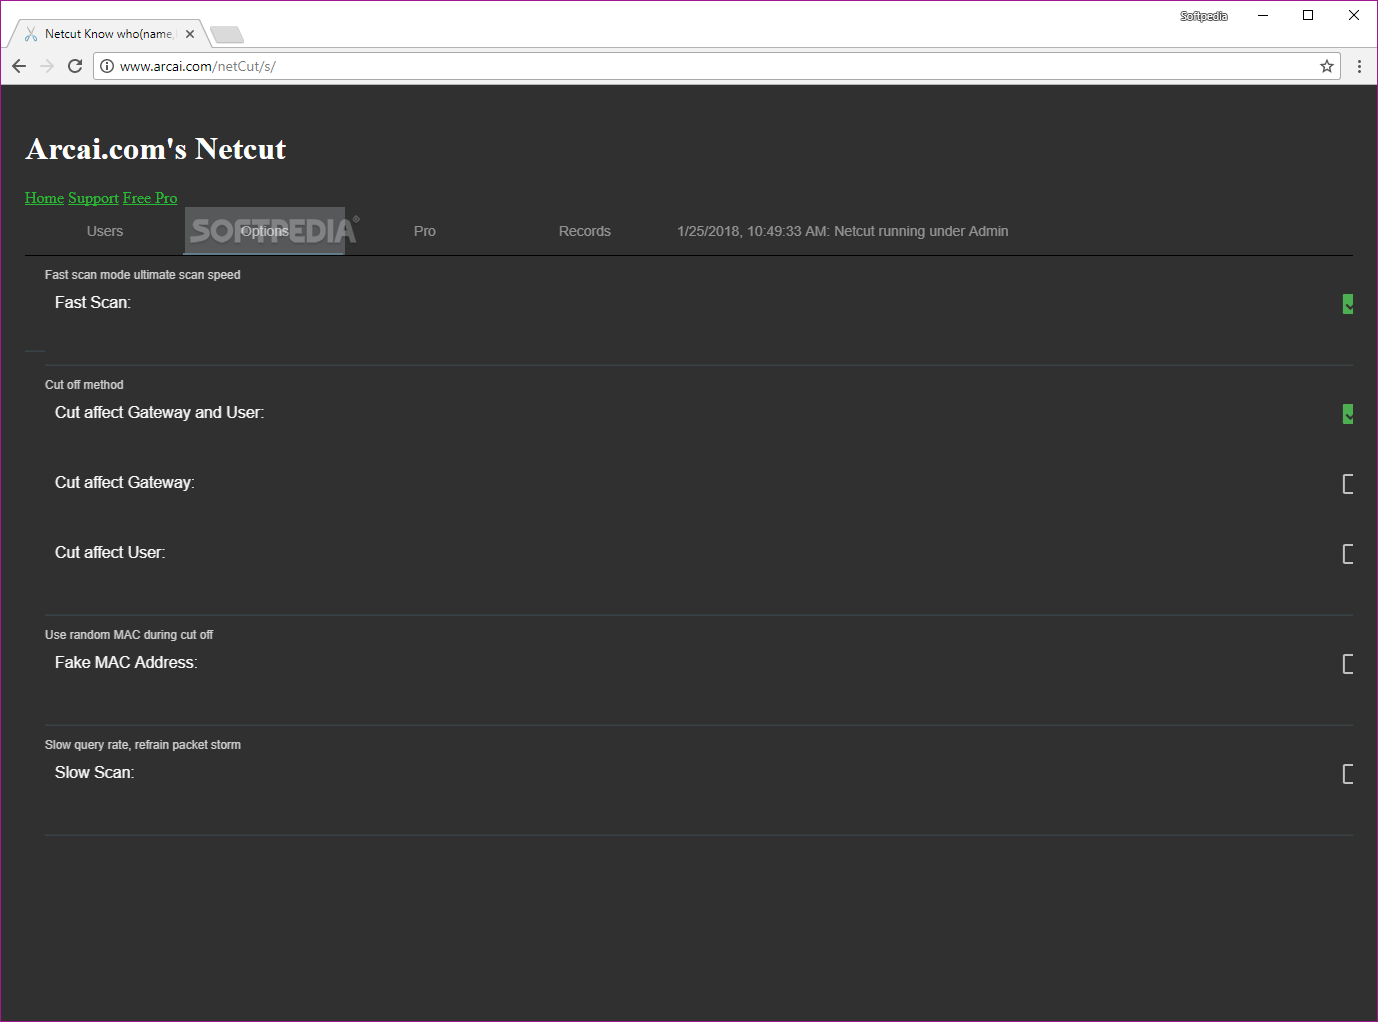The height and width of the screenshot is (1022, 1378).
Task: Maximize the browser window
Action: coord(1308,15)
